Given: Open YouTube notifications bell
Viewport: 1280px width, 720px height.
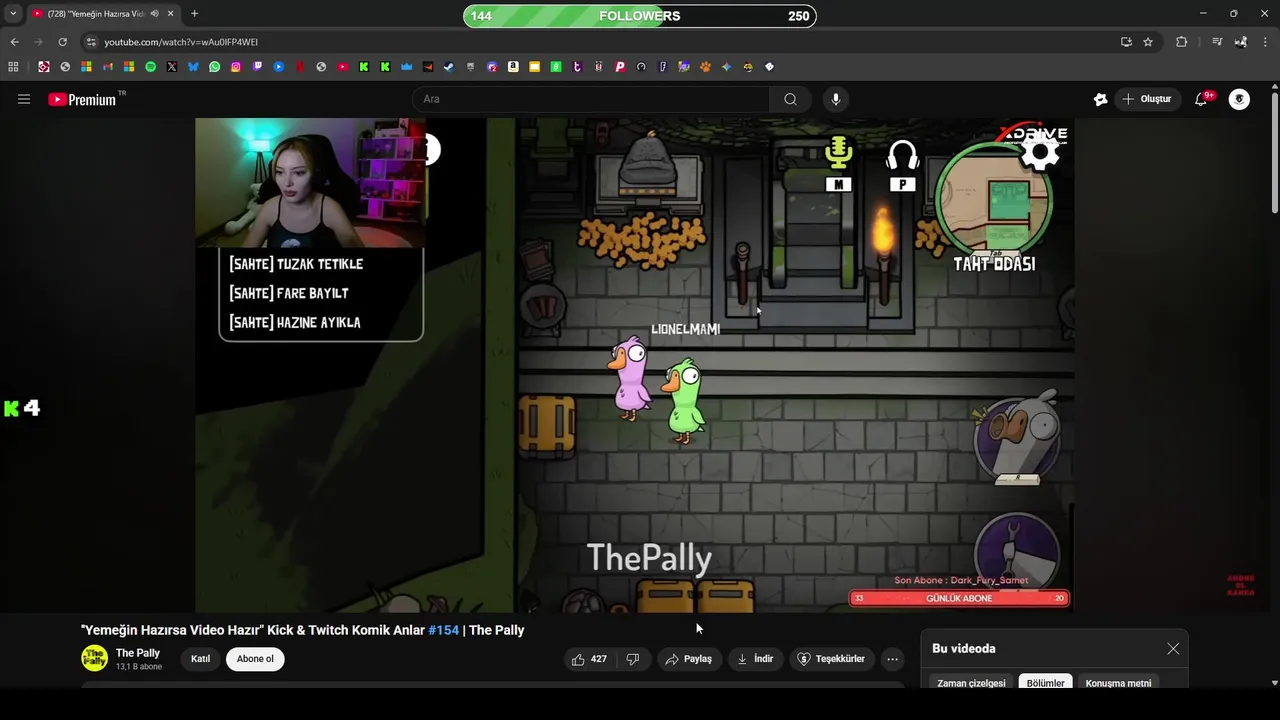Looking at the screenshot, I should click(x=1201, y=99).
